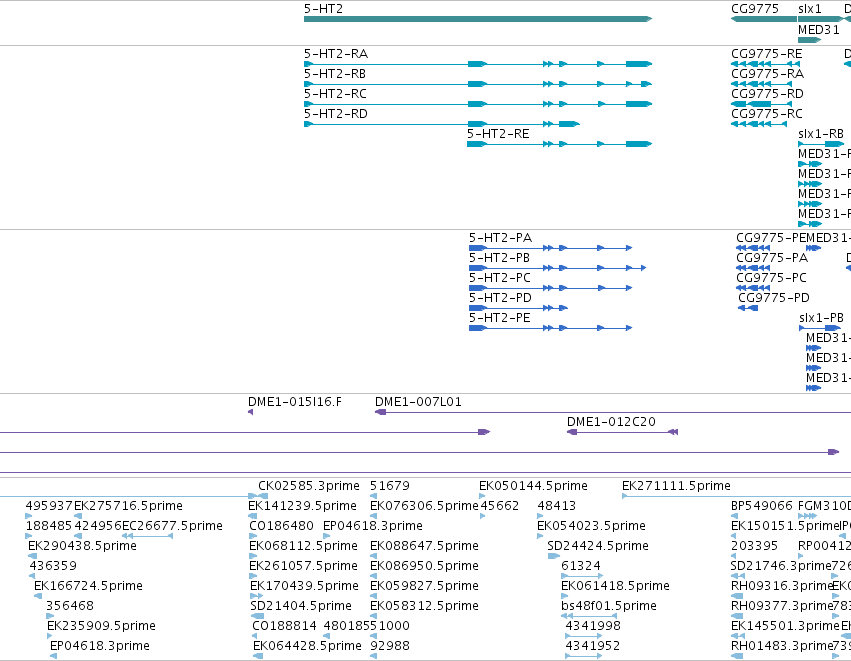The height and width of the screenshot is (661, 851).
Task: Click the 5-HT2-PE label
Action: pos(500,319)
